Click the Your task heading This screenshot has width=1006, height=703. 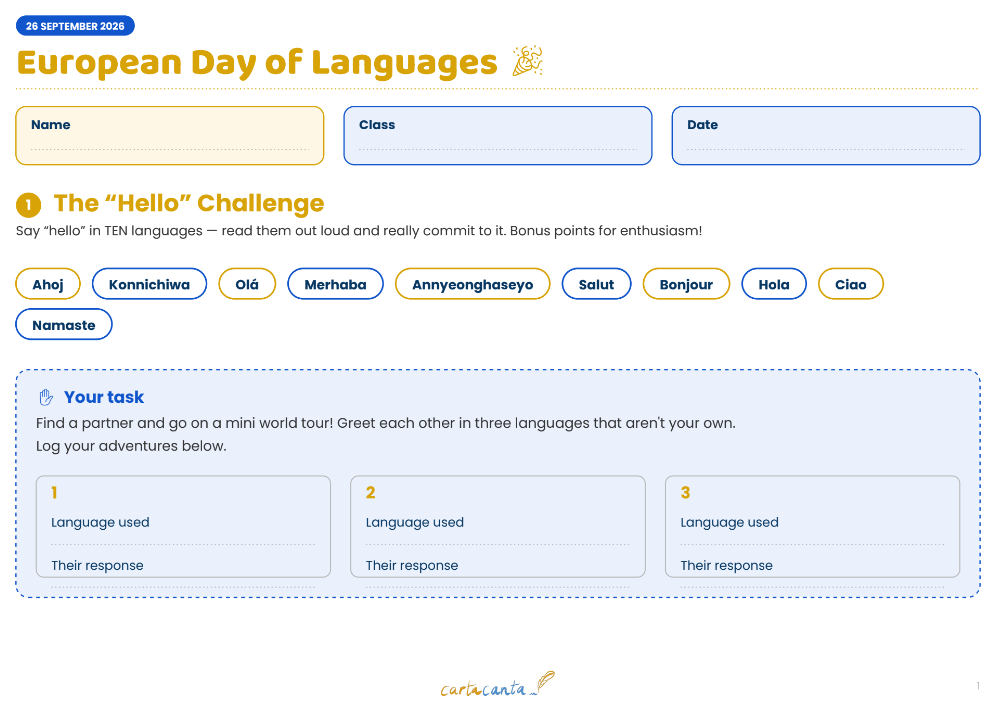(x=104, y=397)
